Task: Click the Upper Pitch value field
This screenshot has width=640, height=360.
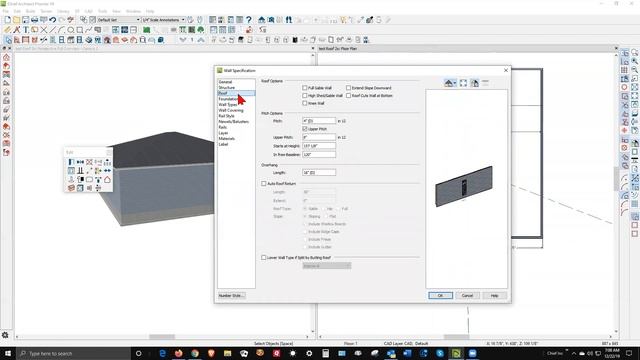Action: pos(319,138)
